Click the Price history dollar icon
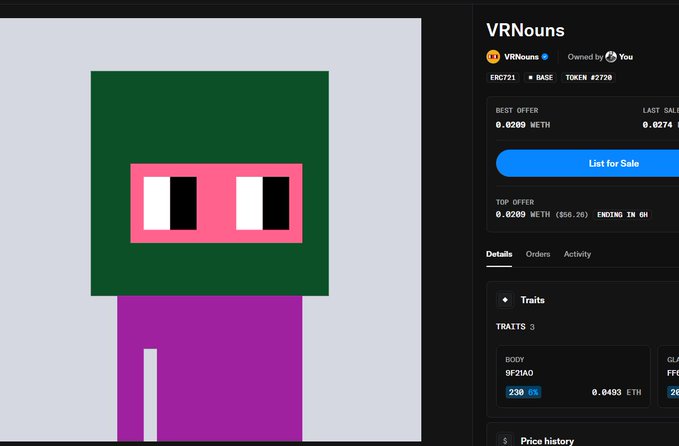Image resolution: width=679 pixels, height=446 pixels. (505, 441)
